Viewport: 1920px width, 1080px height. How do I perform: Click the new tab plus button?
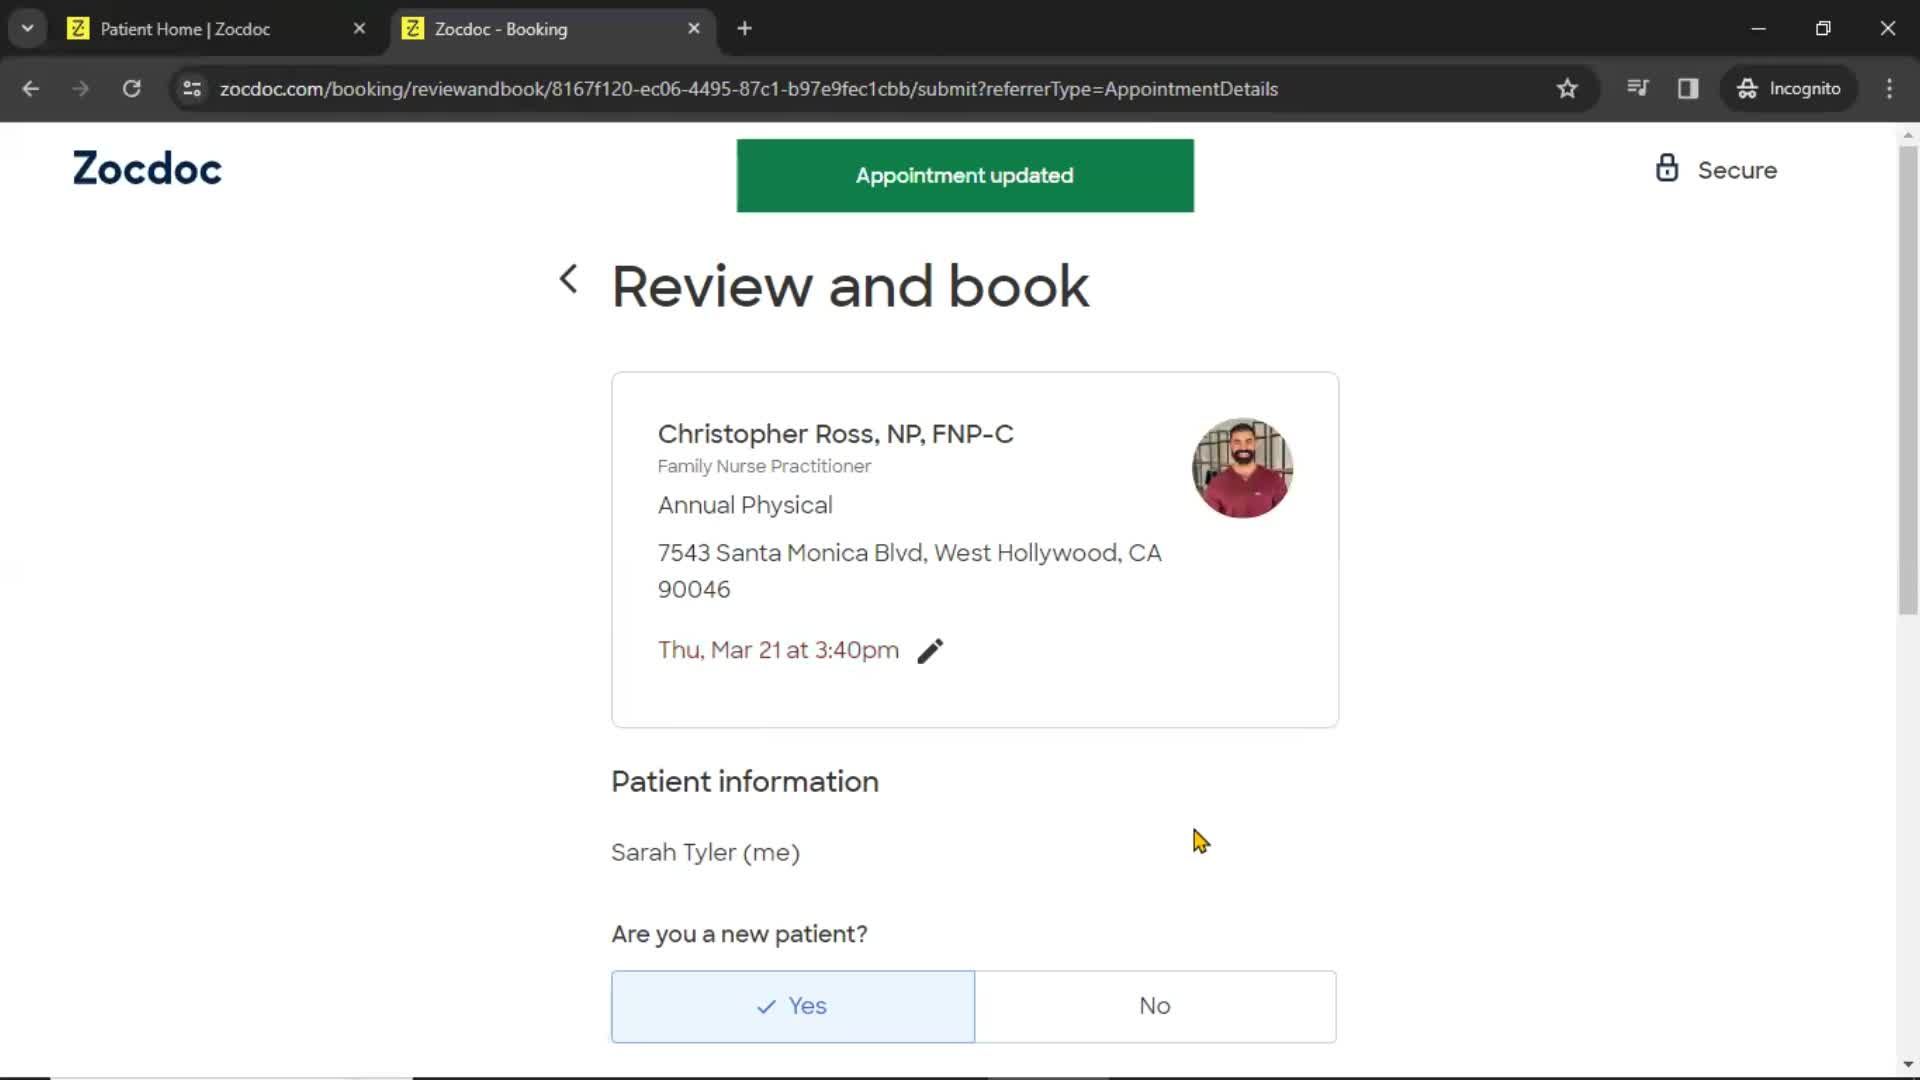[x=745, y=29]
